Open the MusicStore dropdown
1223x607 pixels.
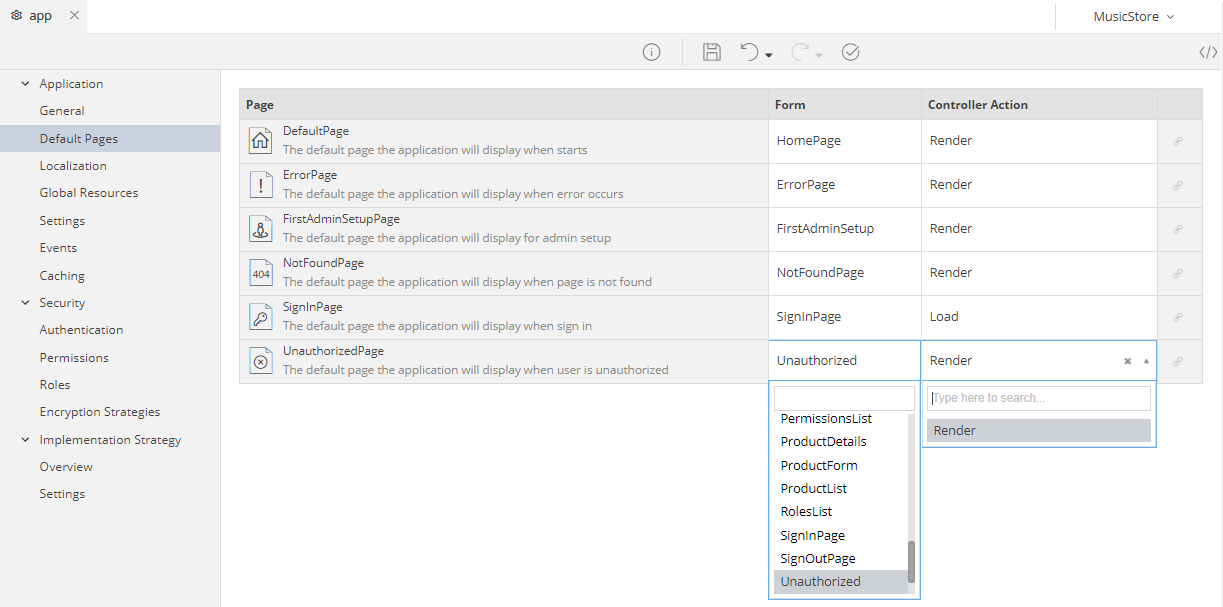(x=1132, y=16)
